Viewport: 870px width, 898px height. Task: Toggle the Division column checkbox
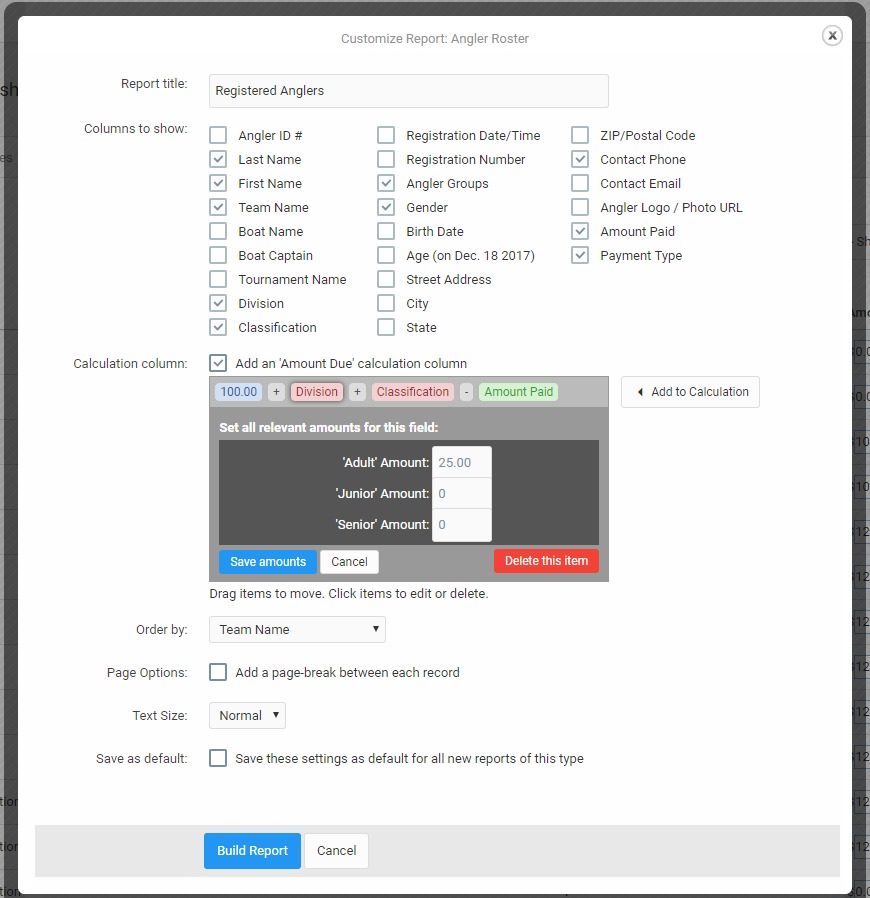pyautogui.click(x=218, y=304)
